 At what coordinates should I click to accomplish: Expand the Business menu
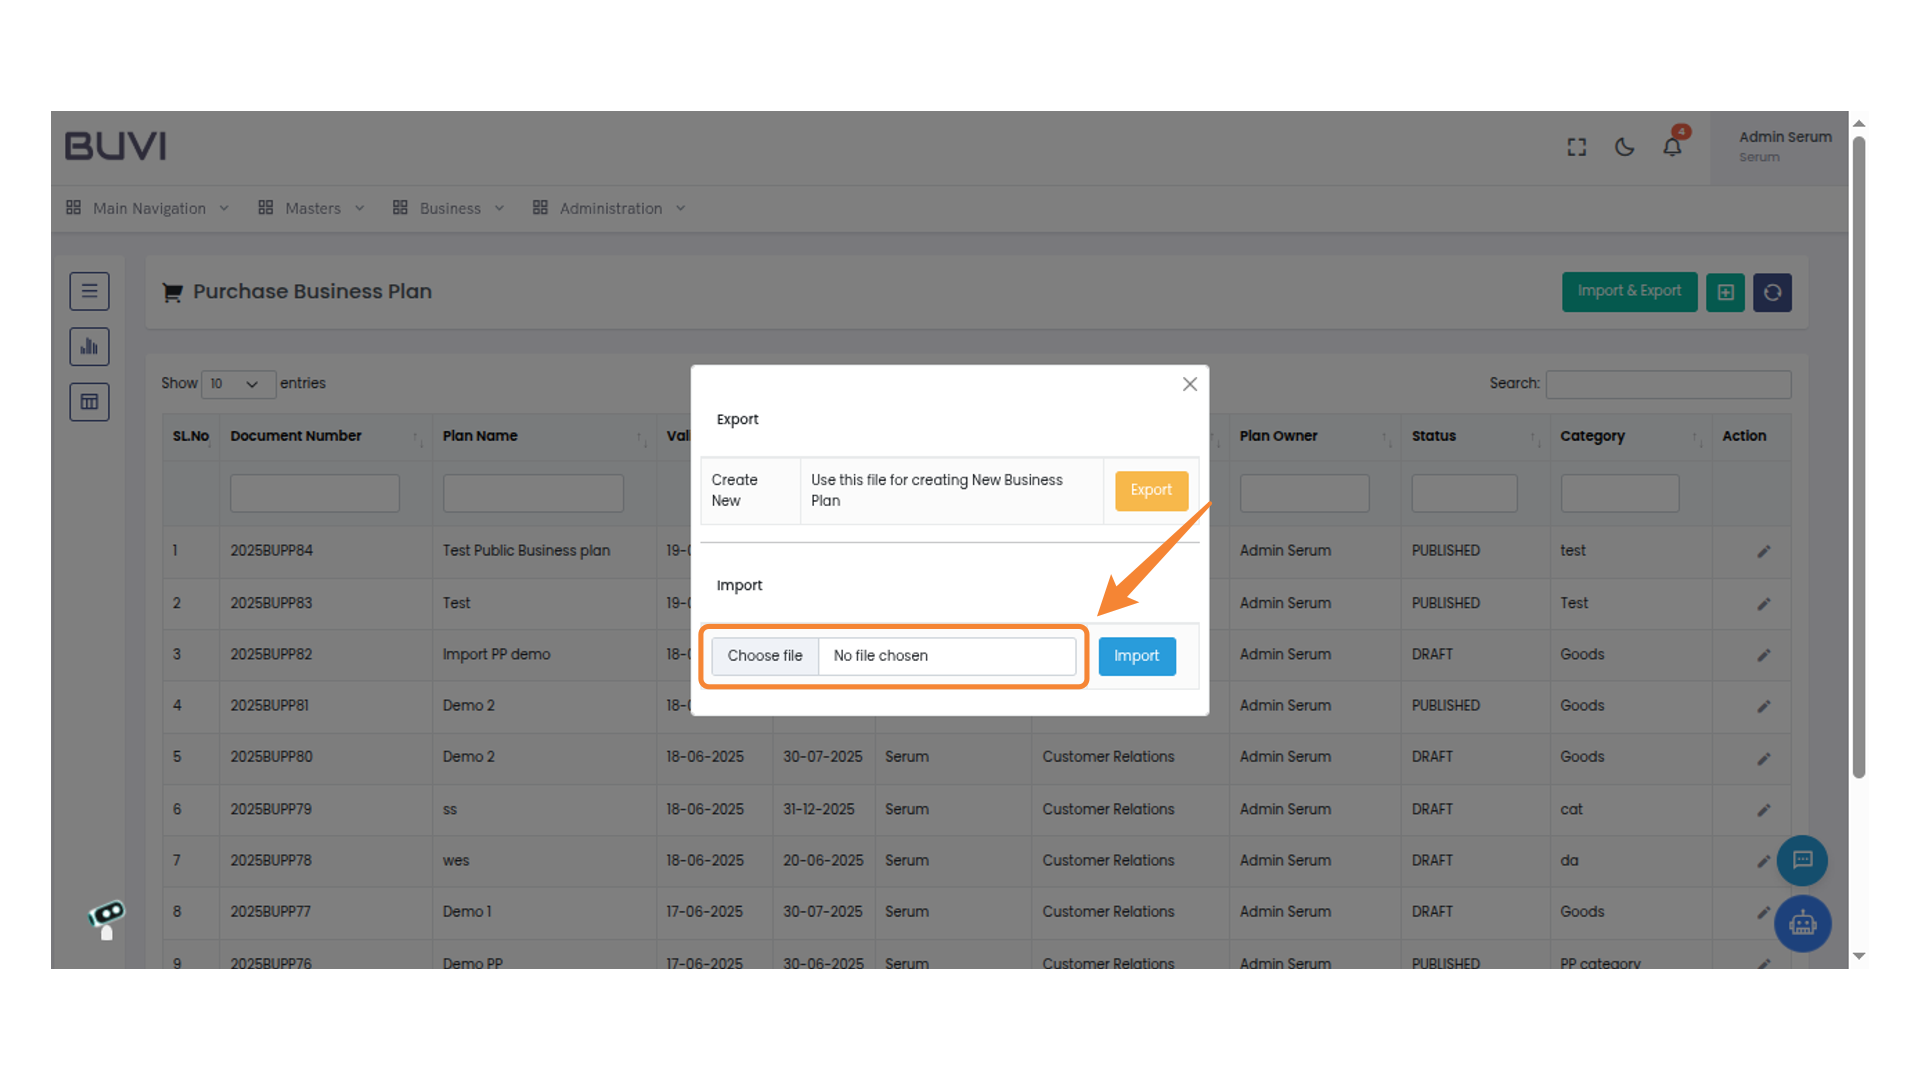click(x=448, y=208)
